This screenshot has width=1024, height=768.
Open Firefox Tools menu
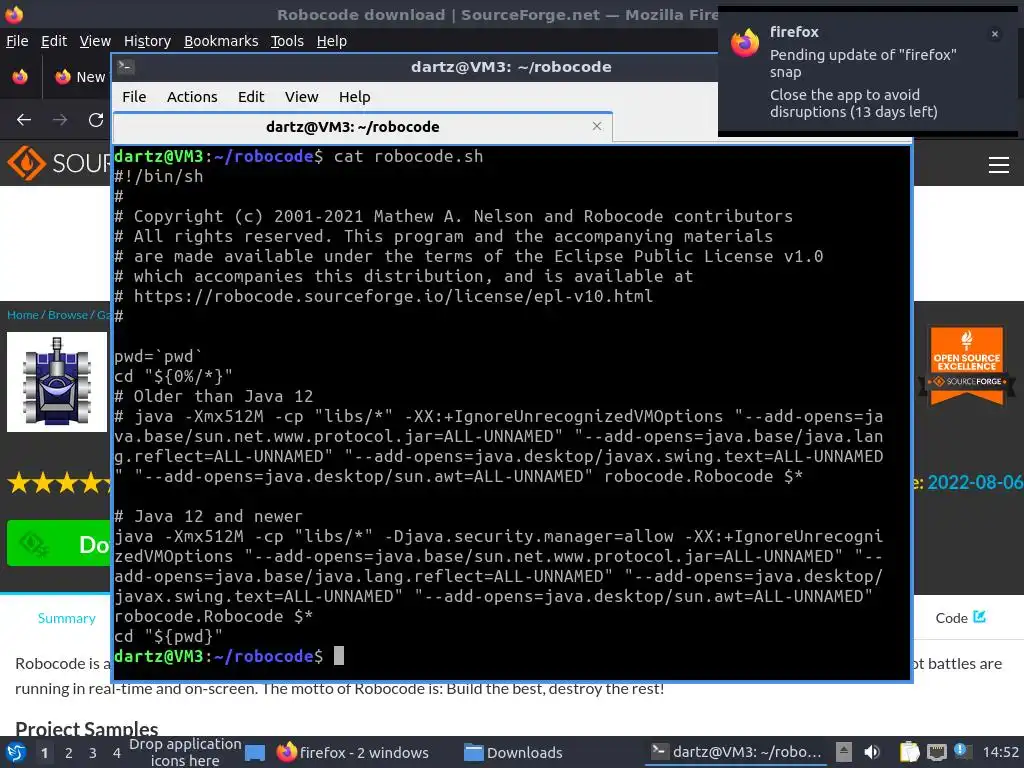tap(287, 40)
